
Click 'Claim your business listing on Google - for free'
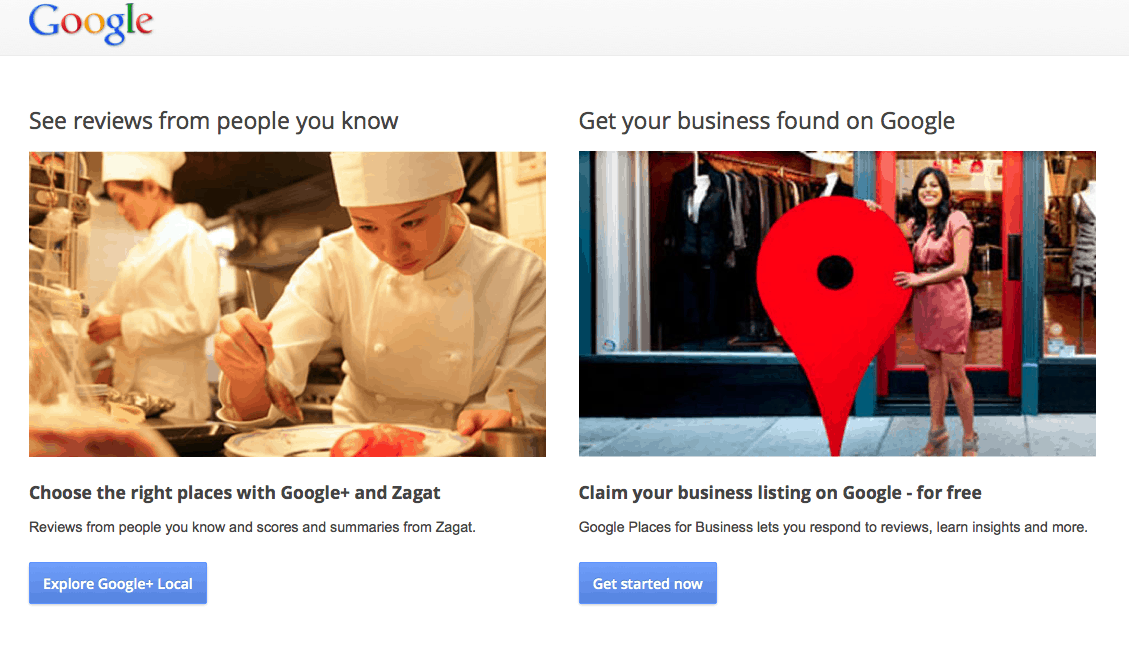[780, 493]
